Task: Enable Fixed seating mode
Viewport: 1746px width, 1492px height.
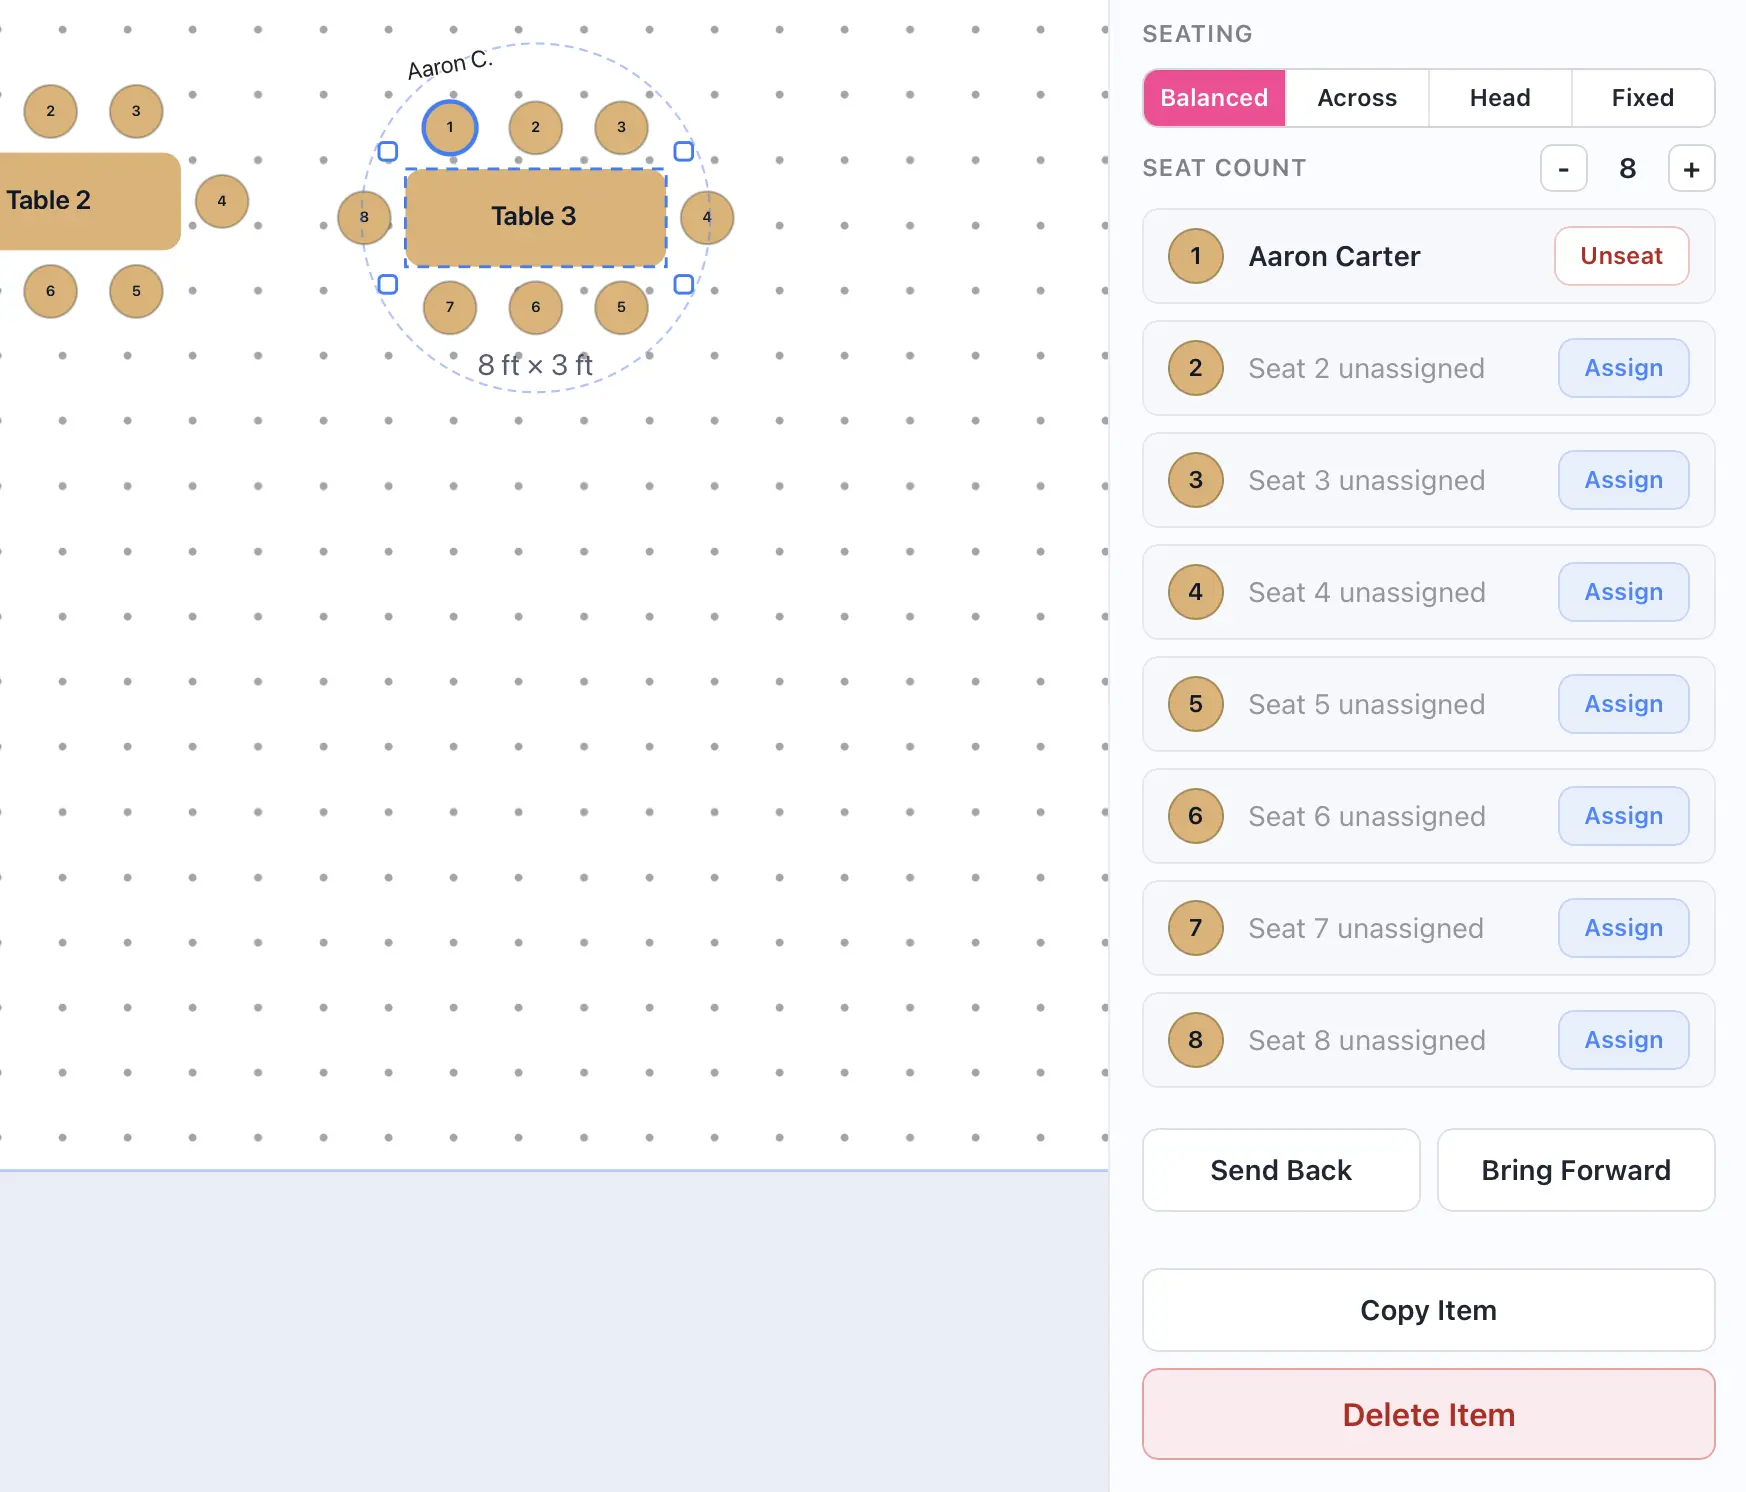Action: (1642, 97)
